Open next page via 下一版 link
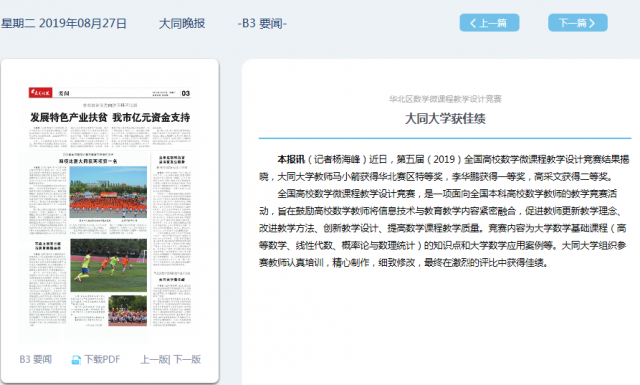Viewport: 640px width, 385px height. click(x=187, y=359)
